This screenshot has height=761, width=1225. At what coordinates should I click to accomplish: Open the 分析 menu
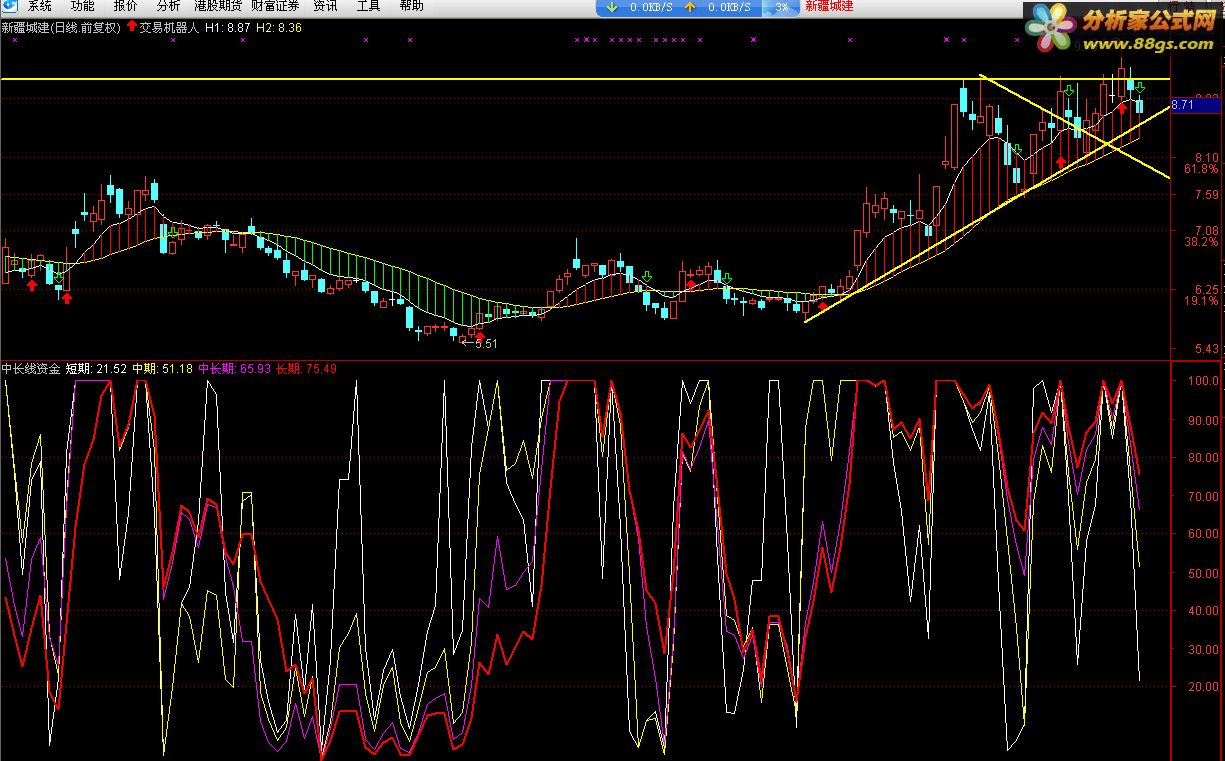(x=169, y=6)
